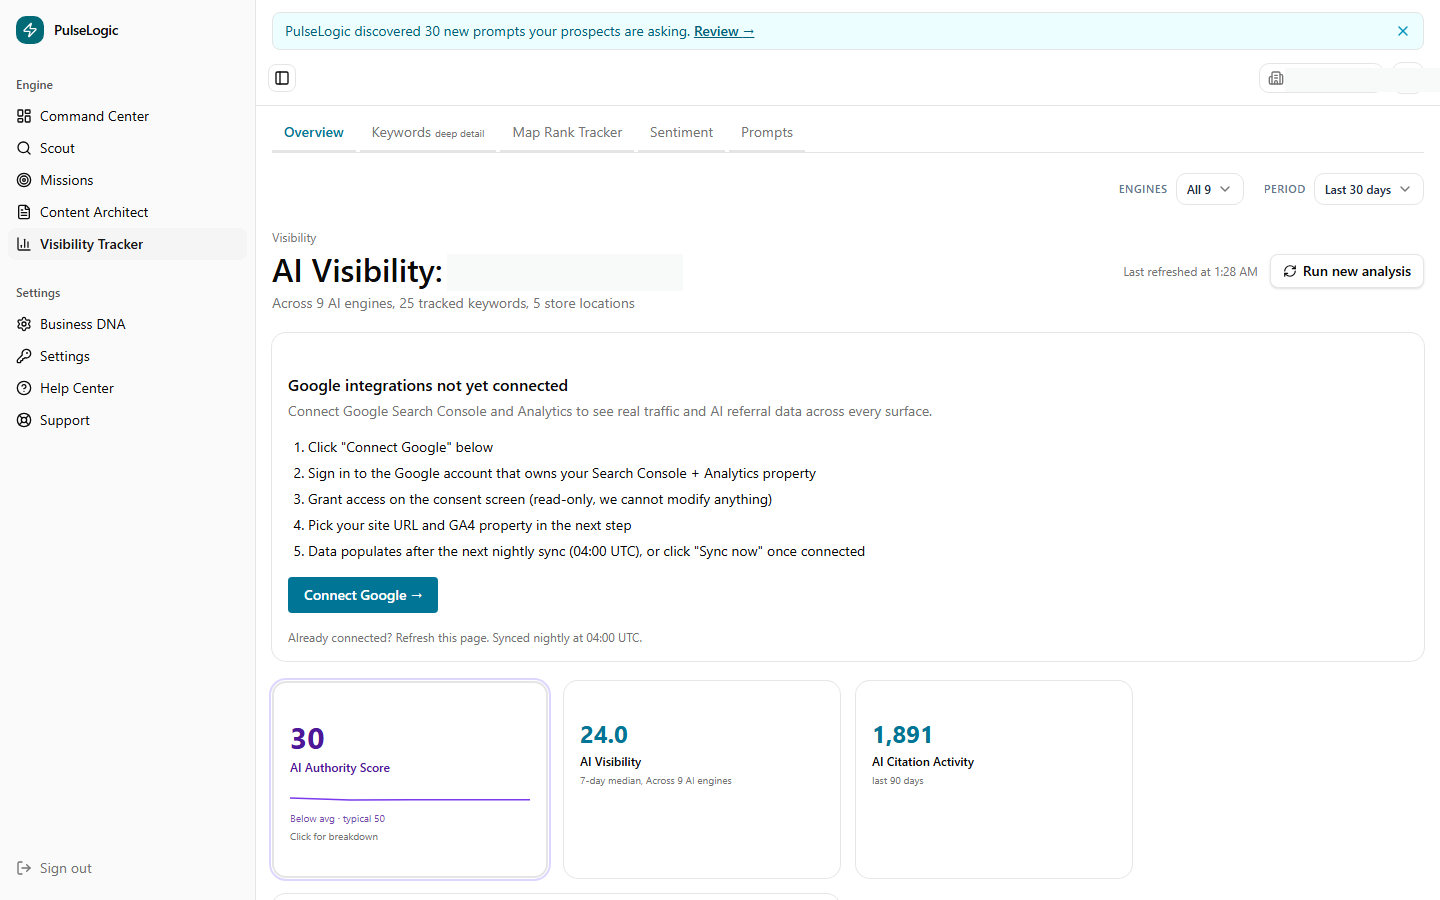Expand the Period Last 30 days dropdown
The height and width of the screenshot is (900, 1440).
tap(1368, 189)
